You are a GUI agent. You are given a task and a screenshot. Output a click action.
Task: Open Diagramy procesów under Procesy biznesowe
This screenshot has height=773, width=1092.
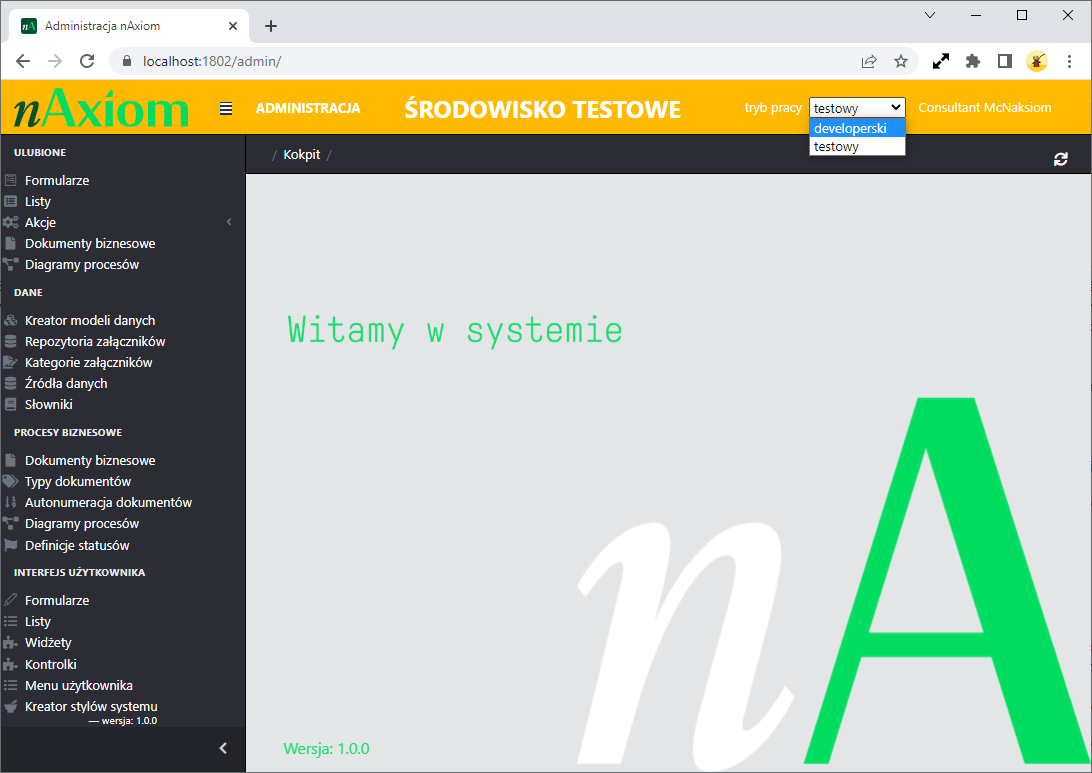82,524
